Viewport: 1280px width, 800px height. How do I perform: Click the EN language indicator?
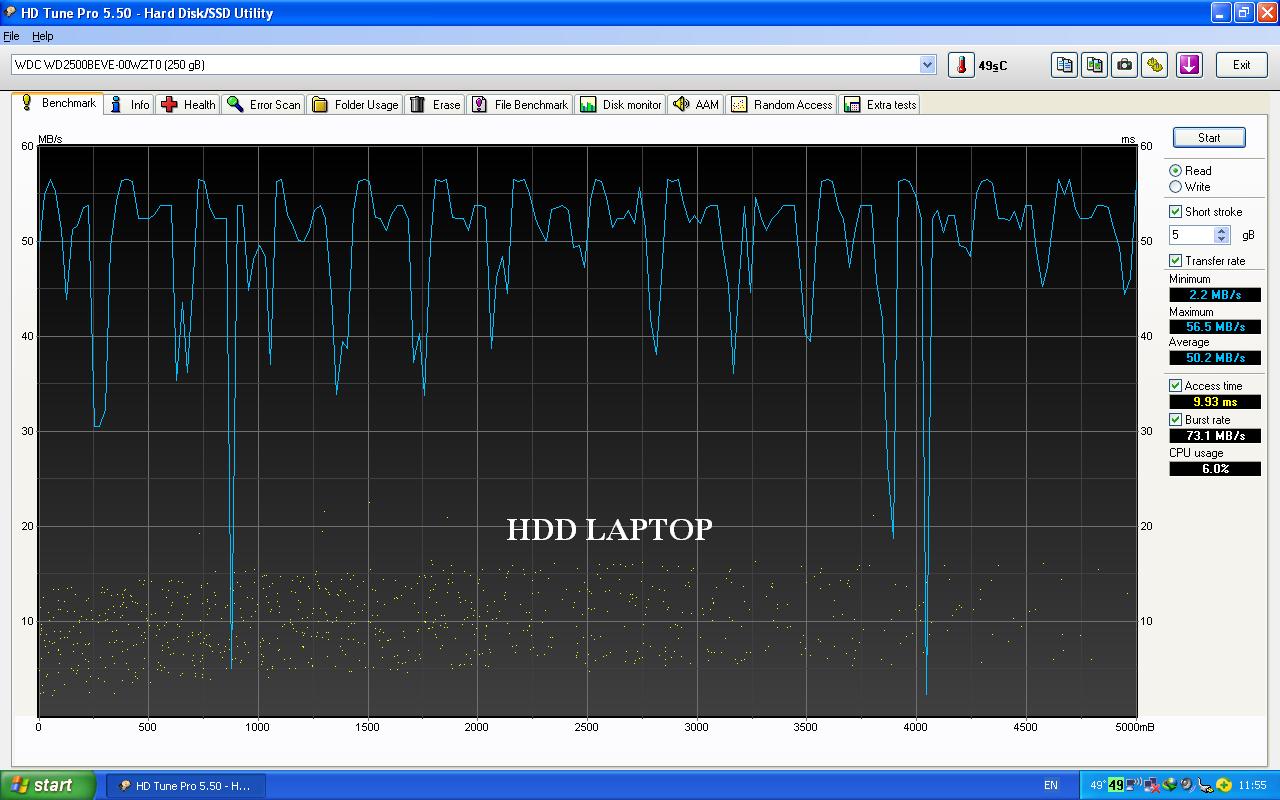1051,785
